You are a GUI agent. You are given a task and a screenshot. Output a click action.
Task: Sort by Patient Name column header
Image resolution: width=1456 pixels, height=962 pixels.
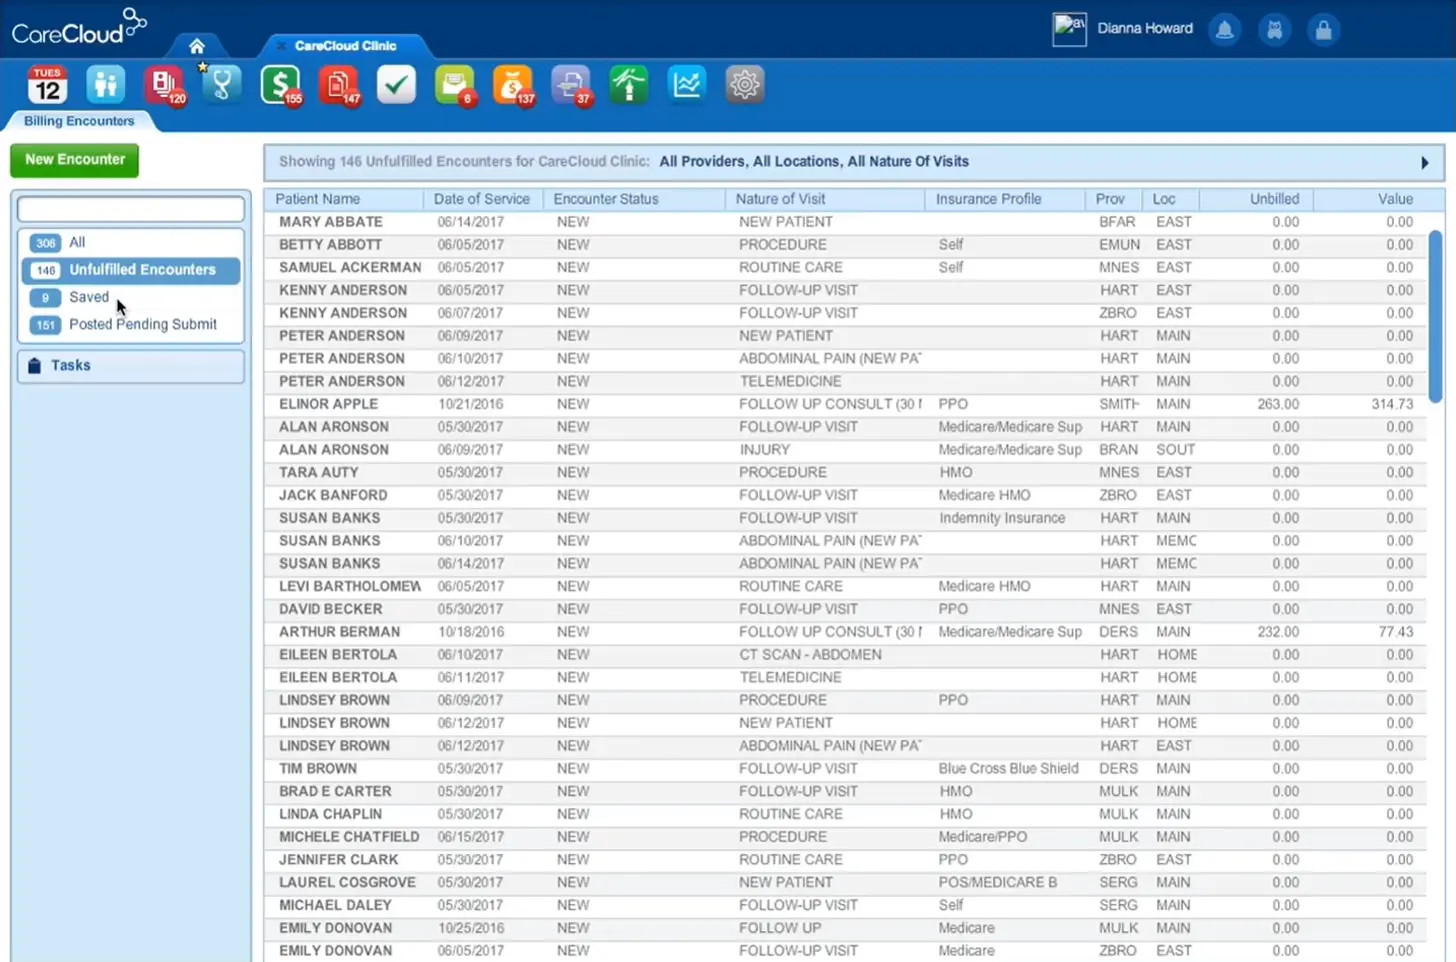coord(343,199)
